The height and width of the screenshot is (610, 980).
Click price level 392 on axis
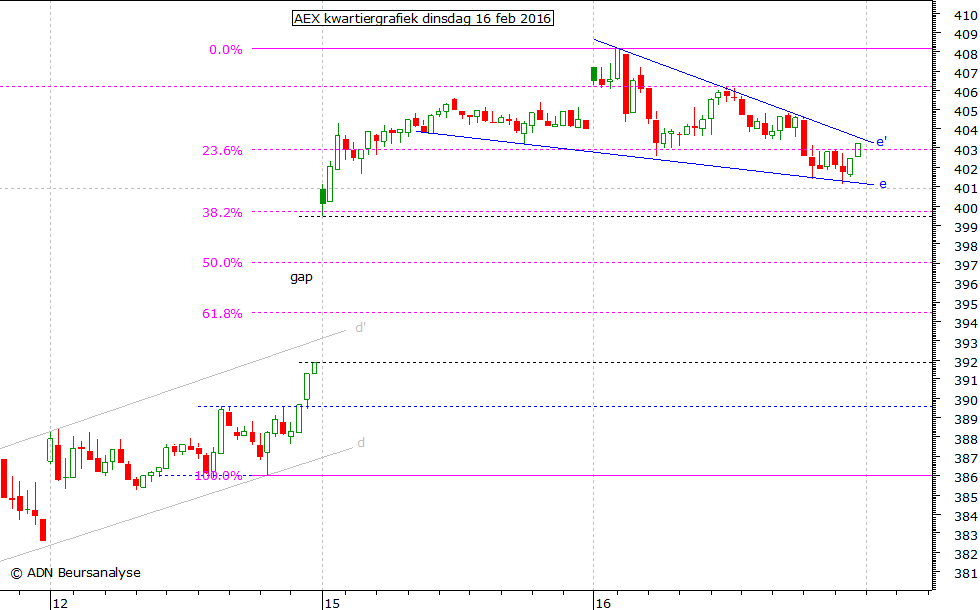point(966,362)
